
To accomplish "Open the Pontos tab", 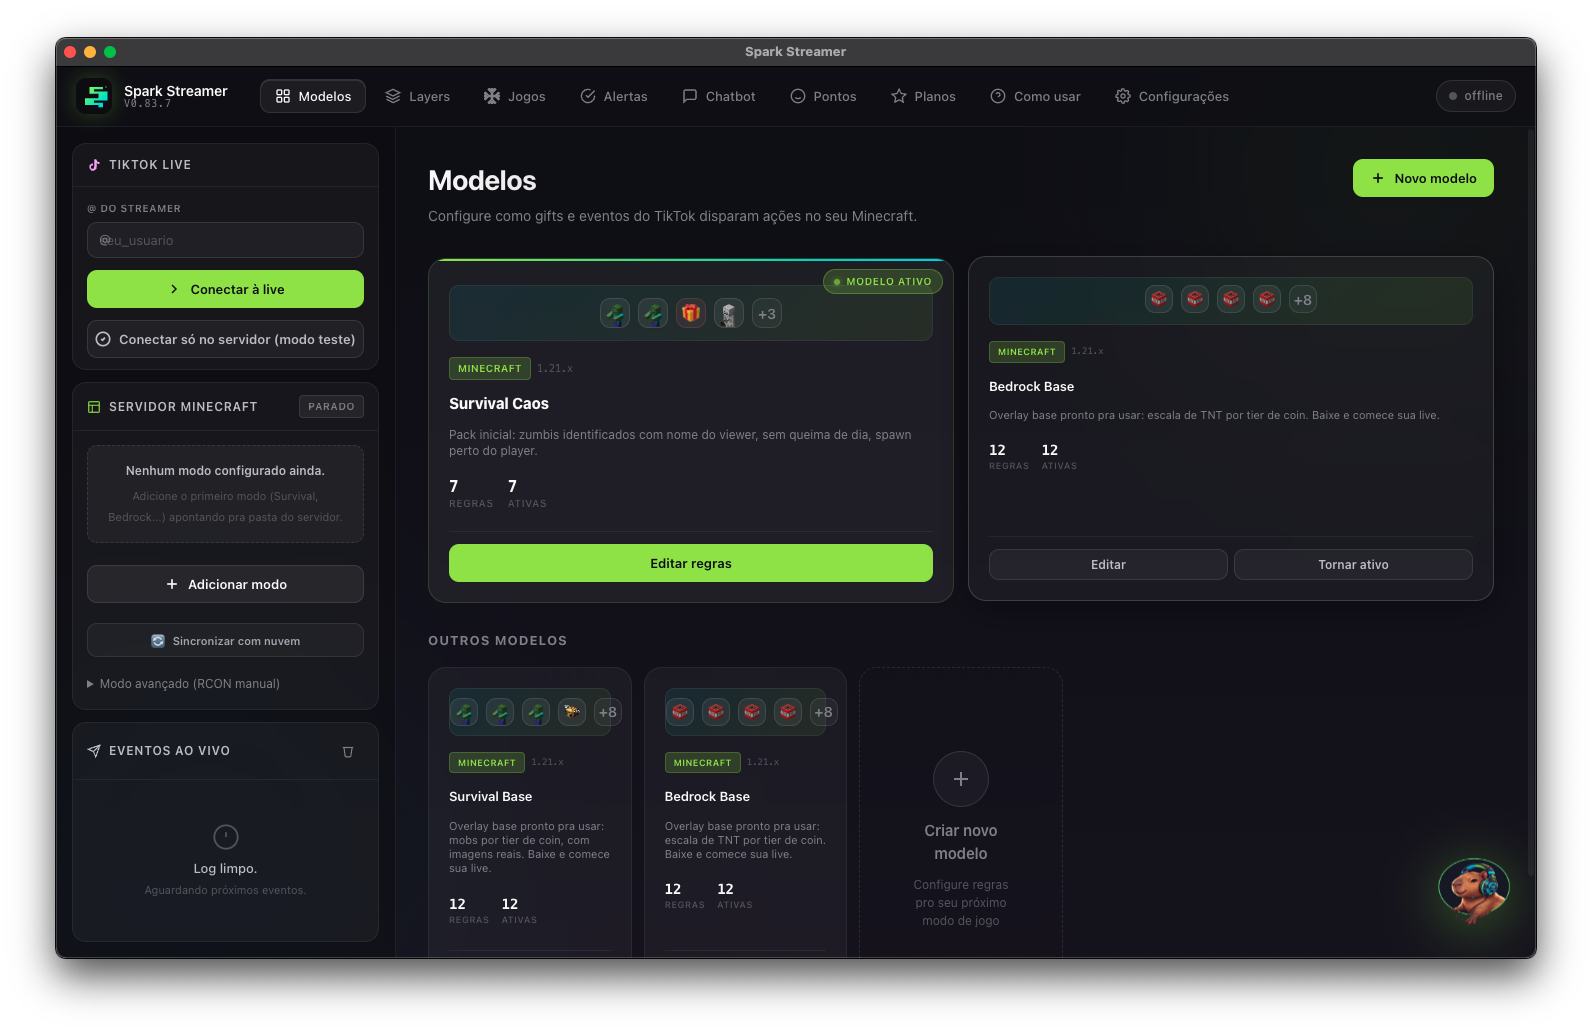I will pos(823,96).
